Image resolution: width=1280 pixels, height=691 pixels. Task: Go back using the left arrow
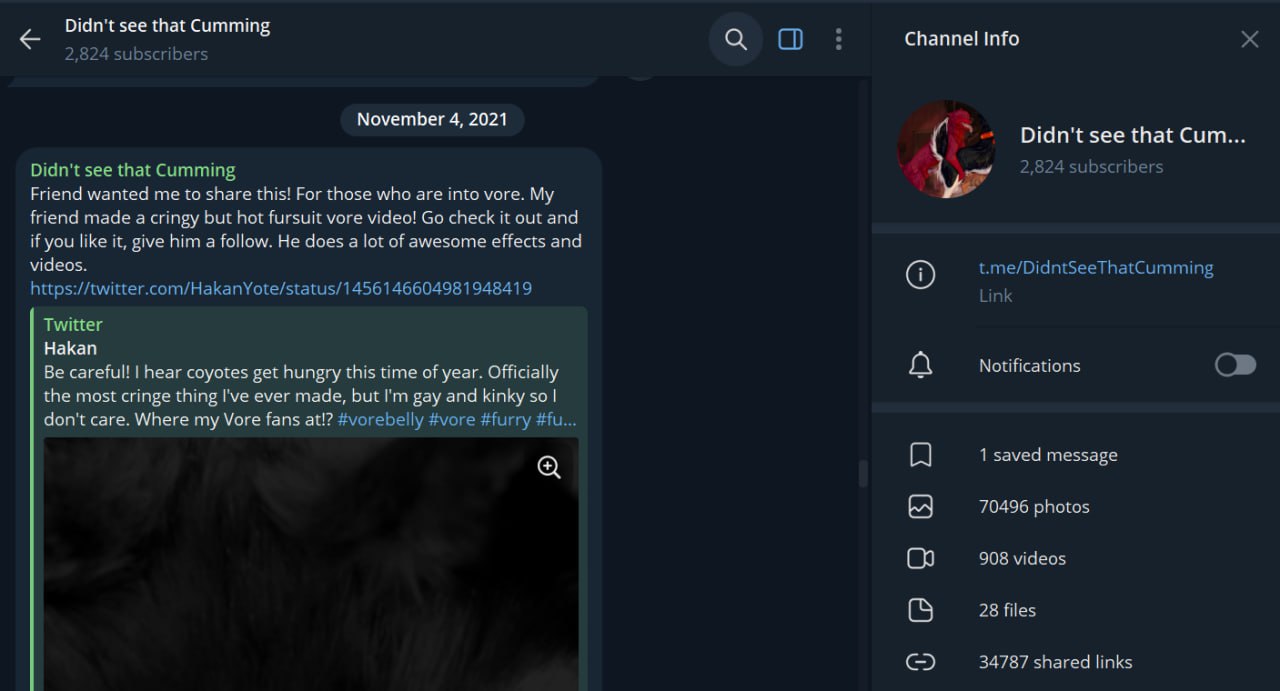[x=30, y=39]
